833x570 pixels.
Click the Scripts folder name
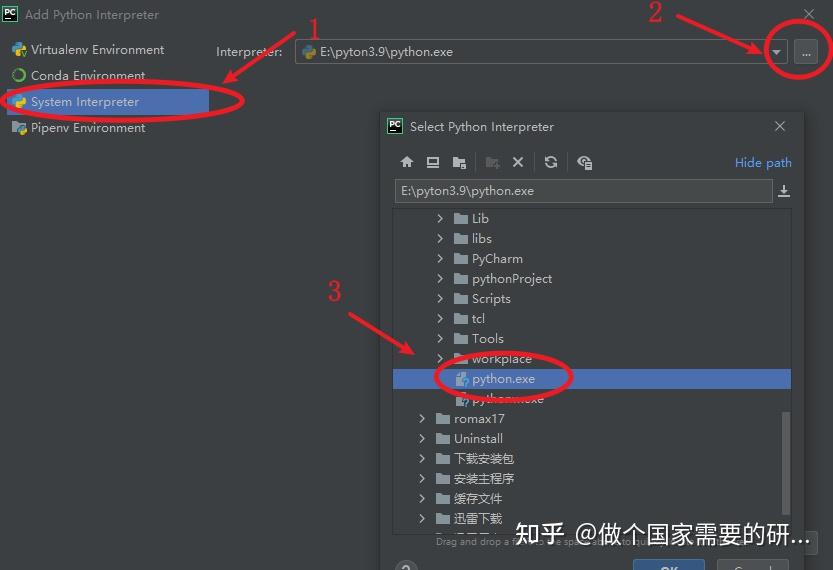(x=491, y=299)
